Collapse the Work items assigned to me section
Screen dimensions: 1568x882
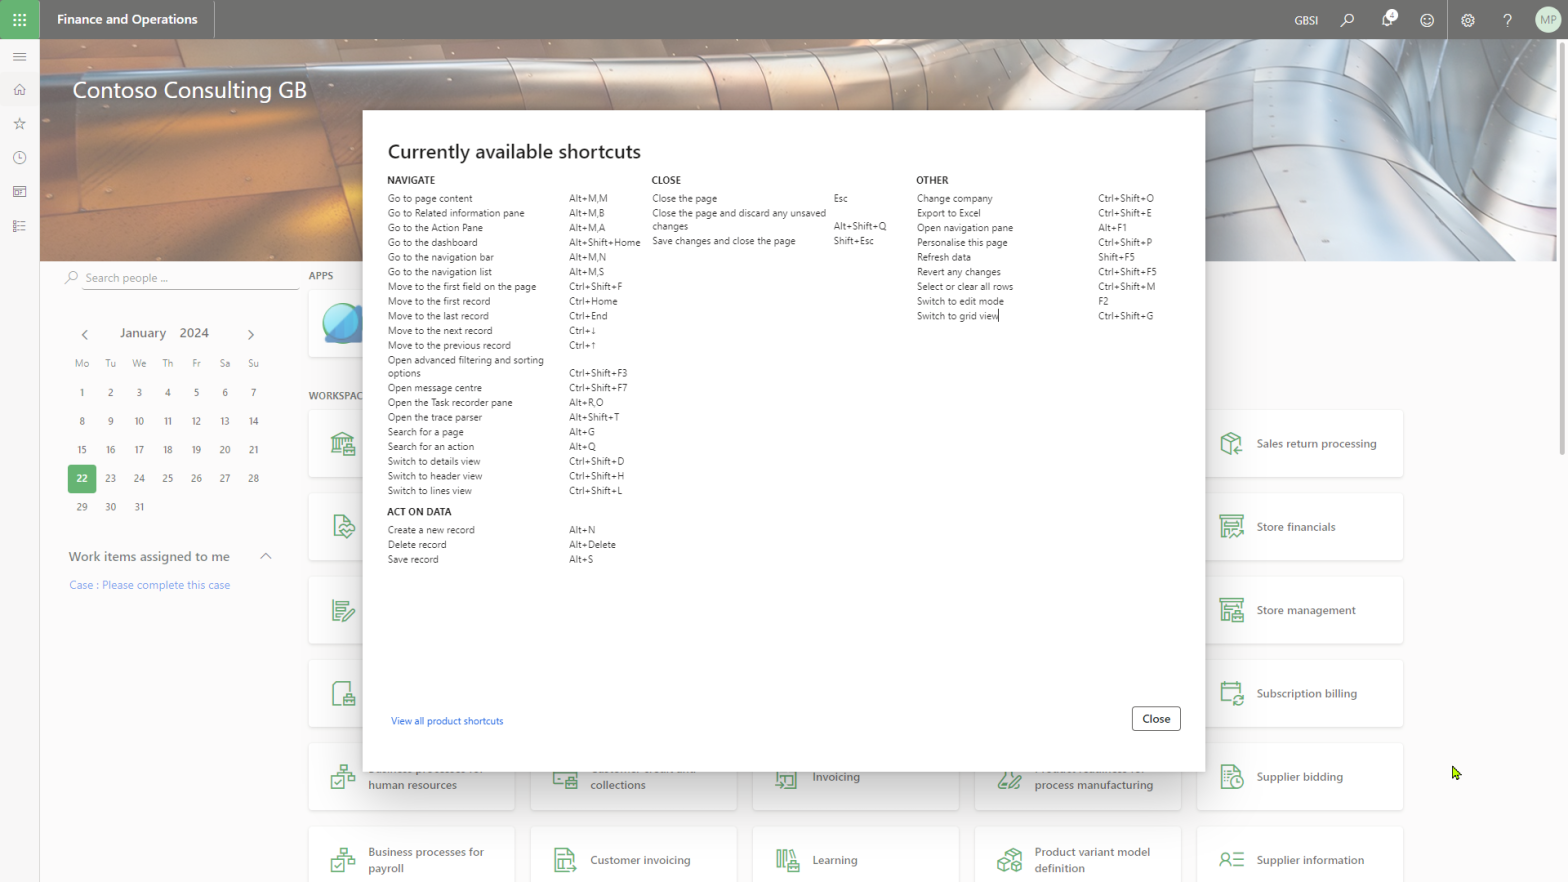pyautogui.click(x=266, y=556)
